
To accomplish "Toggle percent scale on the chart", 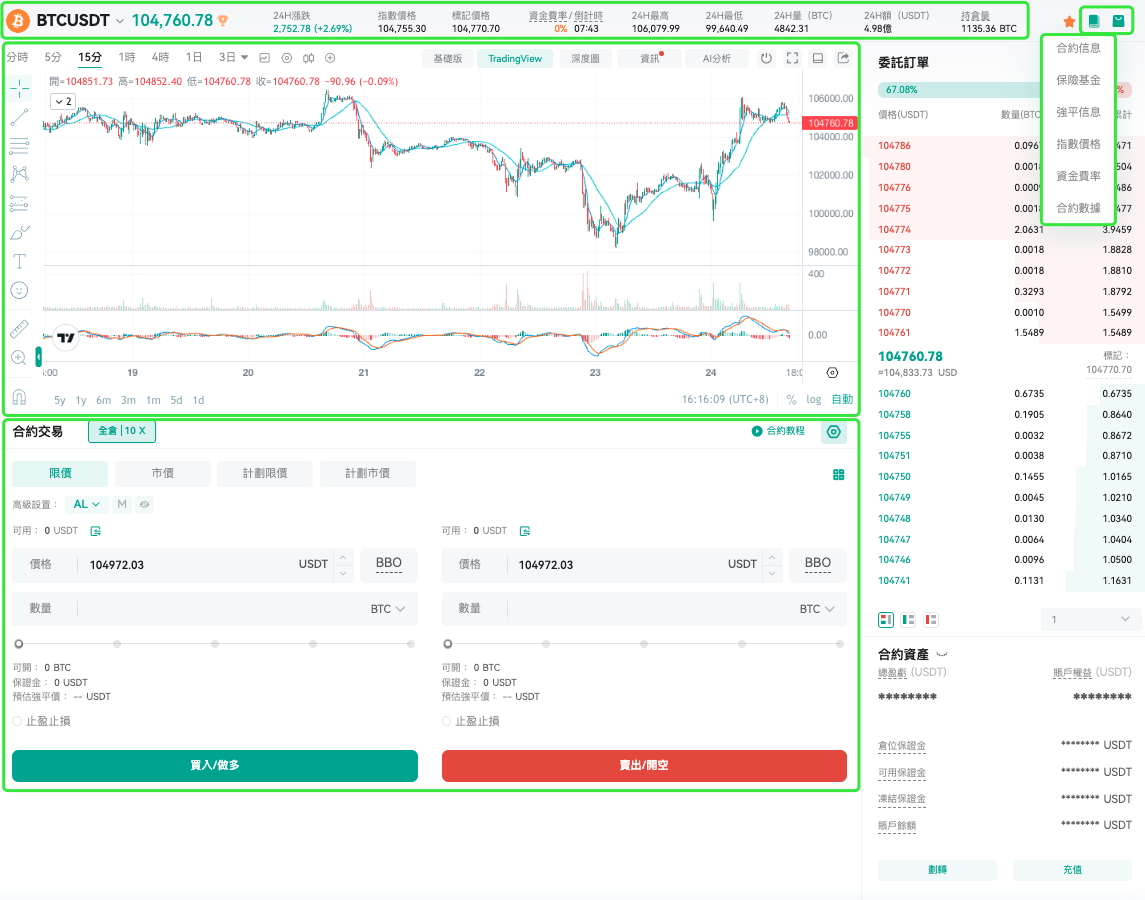I will 791,400.
